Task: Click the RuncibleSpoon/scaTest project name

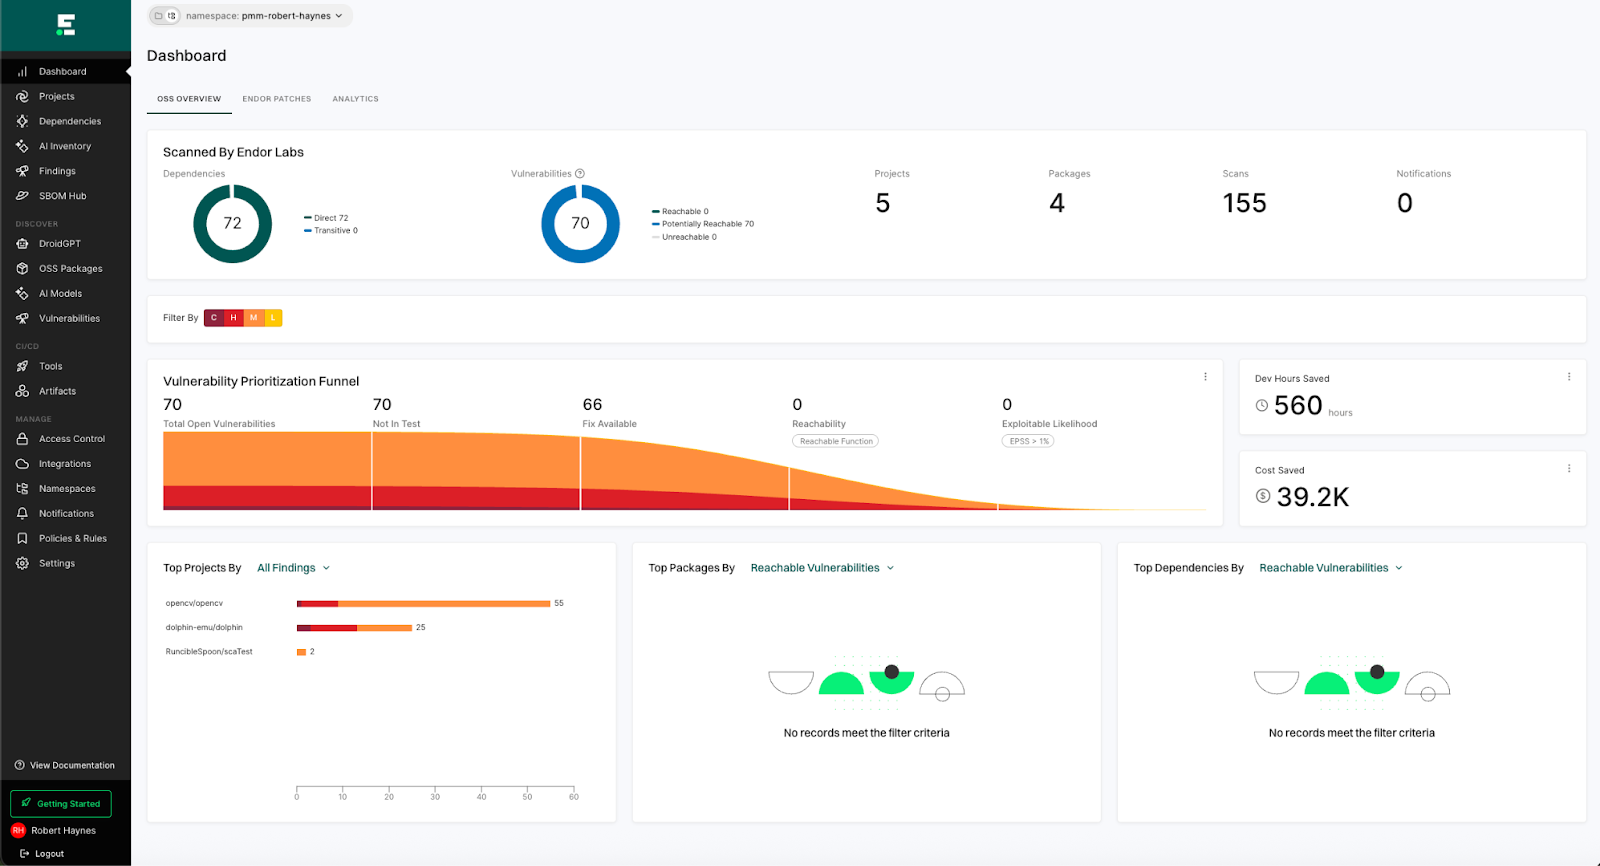Action: [x=209, y=652]
